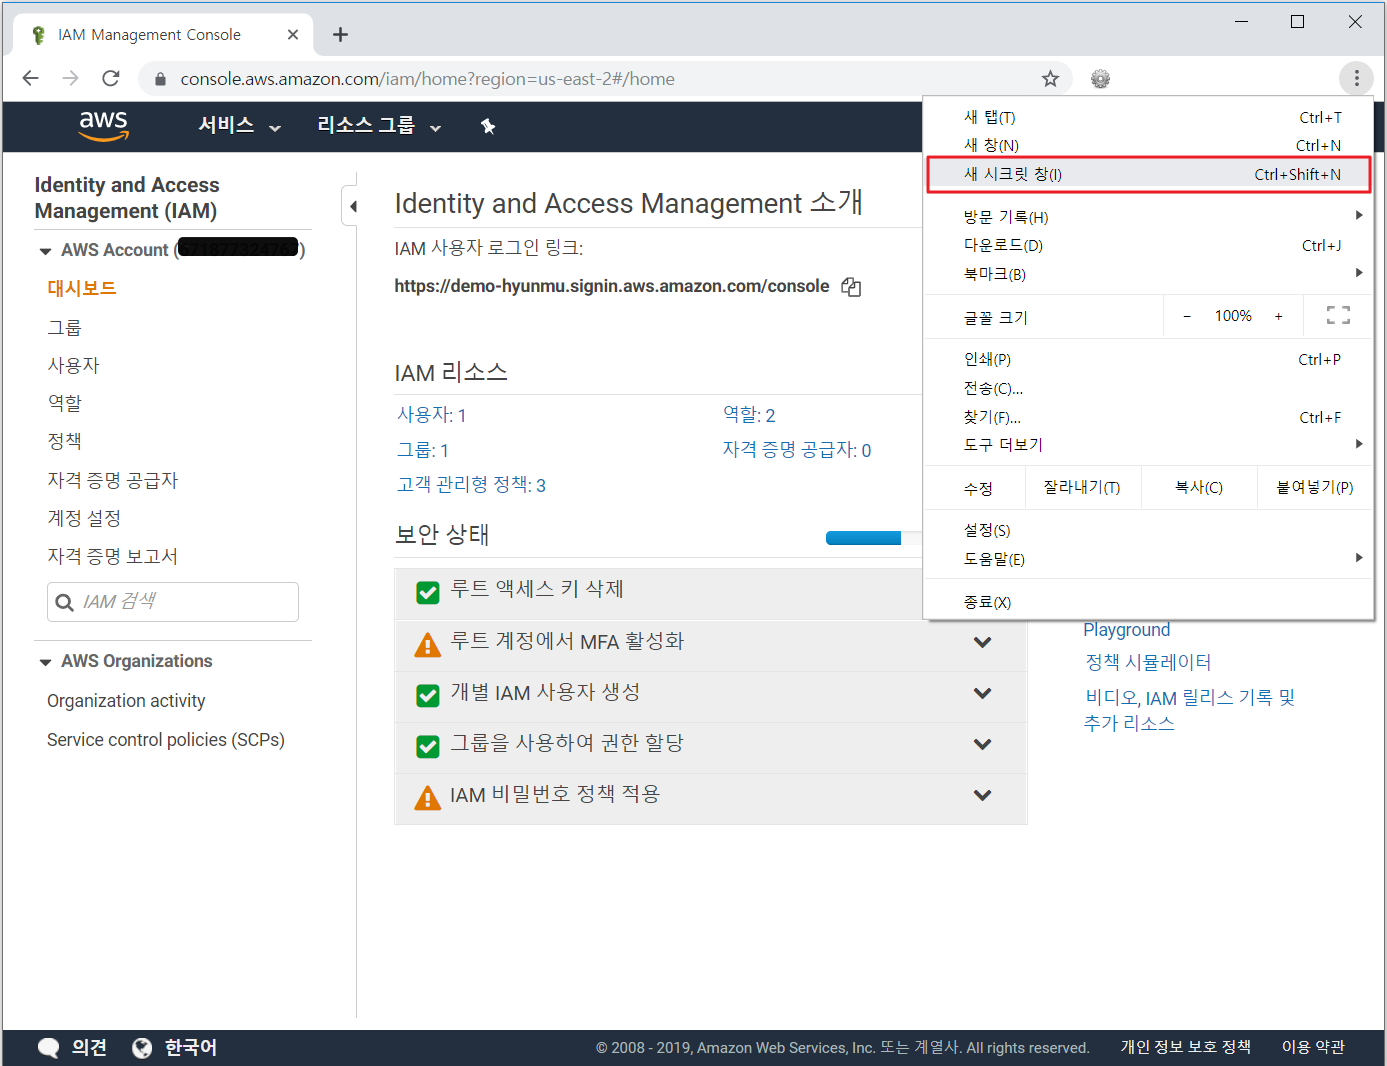This screenshot has width=1387, height=1066.
Task: Bookmark this page with the star icon
Action: point(1050,79)
